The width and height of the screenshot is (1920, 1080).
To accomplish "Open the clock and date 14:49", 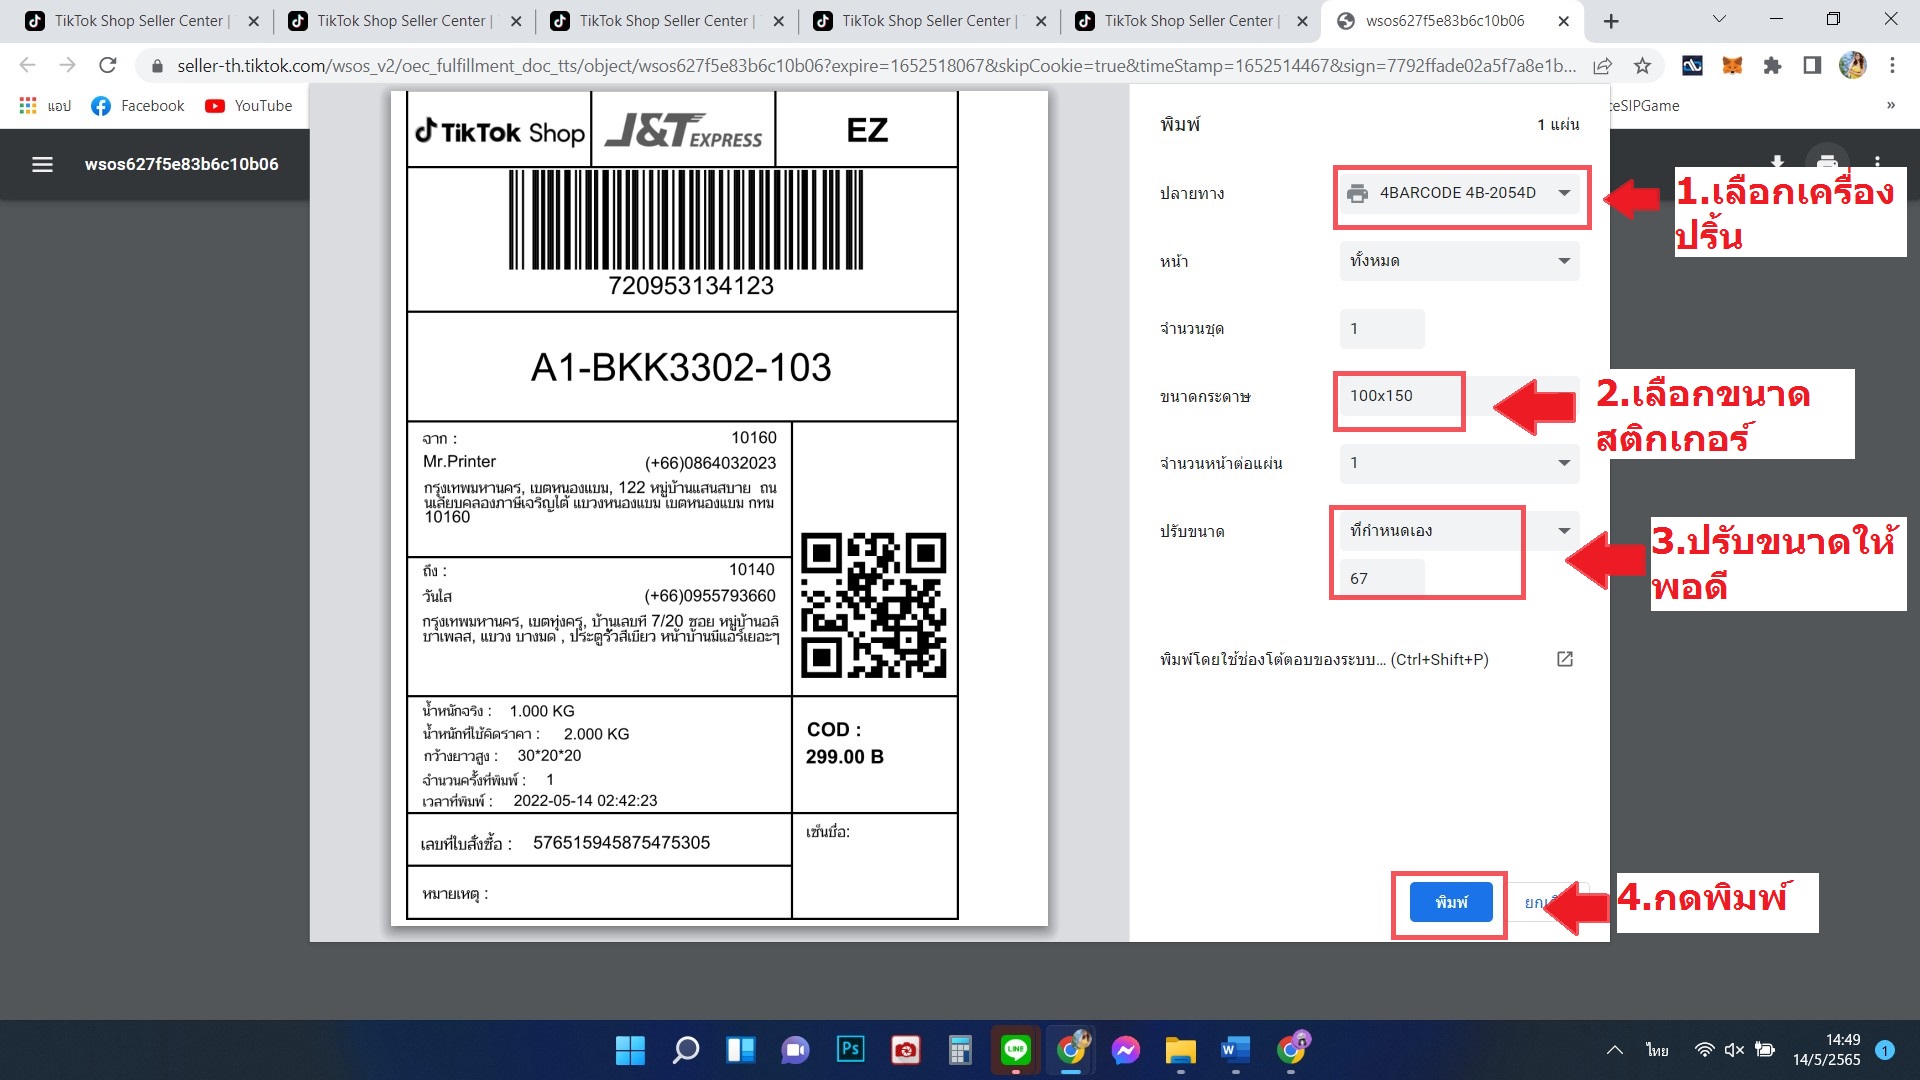I will pos(1826,1050).
